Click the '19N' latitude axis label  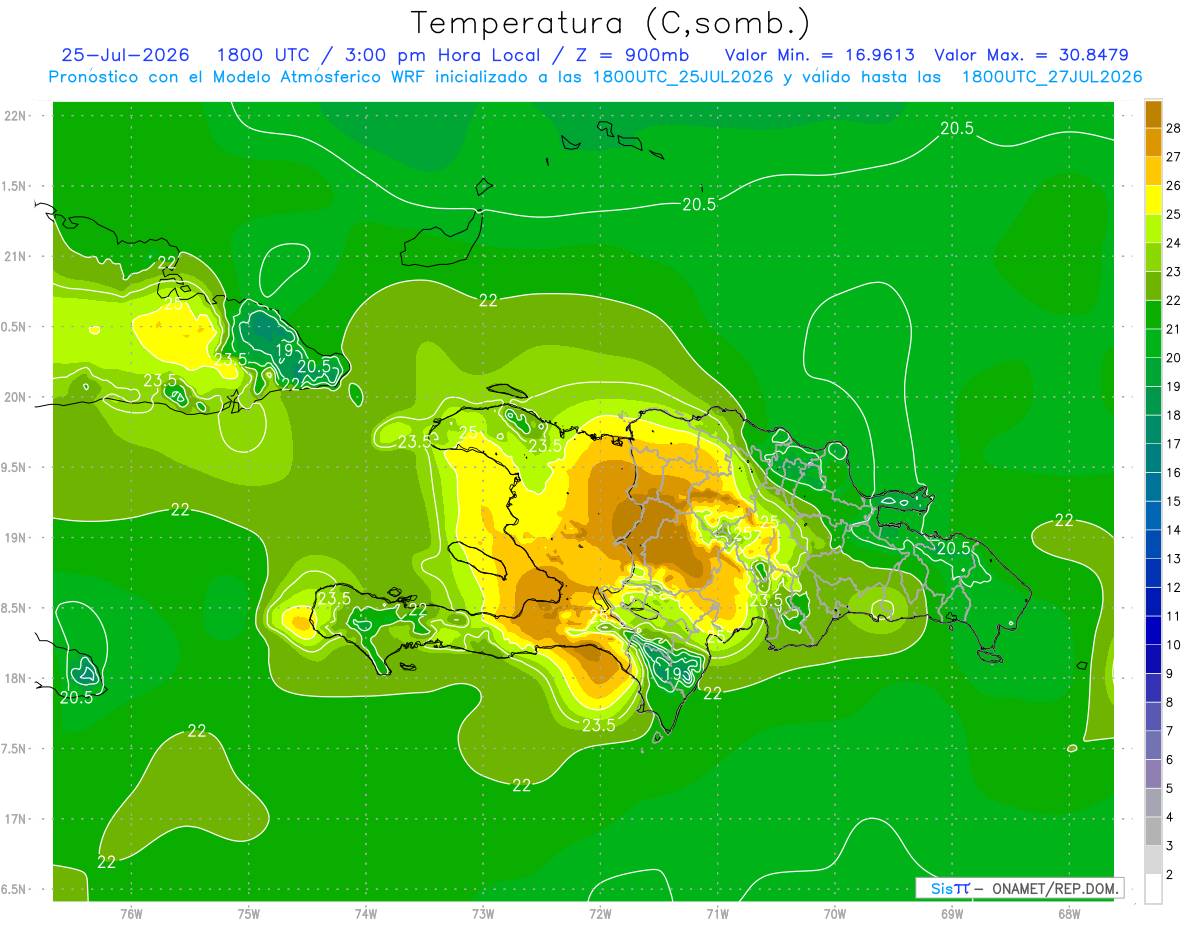pyautogui.click(x=16, y=537)
